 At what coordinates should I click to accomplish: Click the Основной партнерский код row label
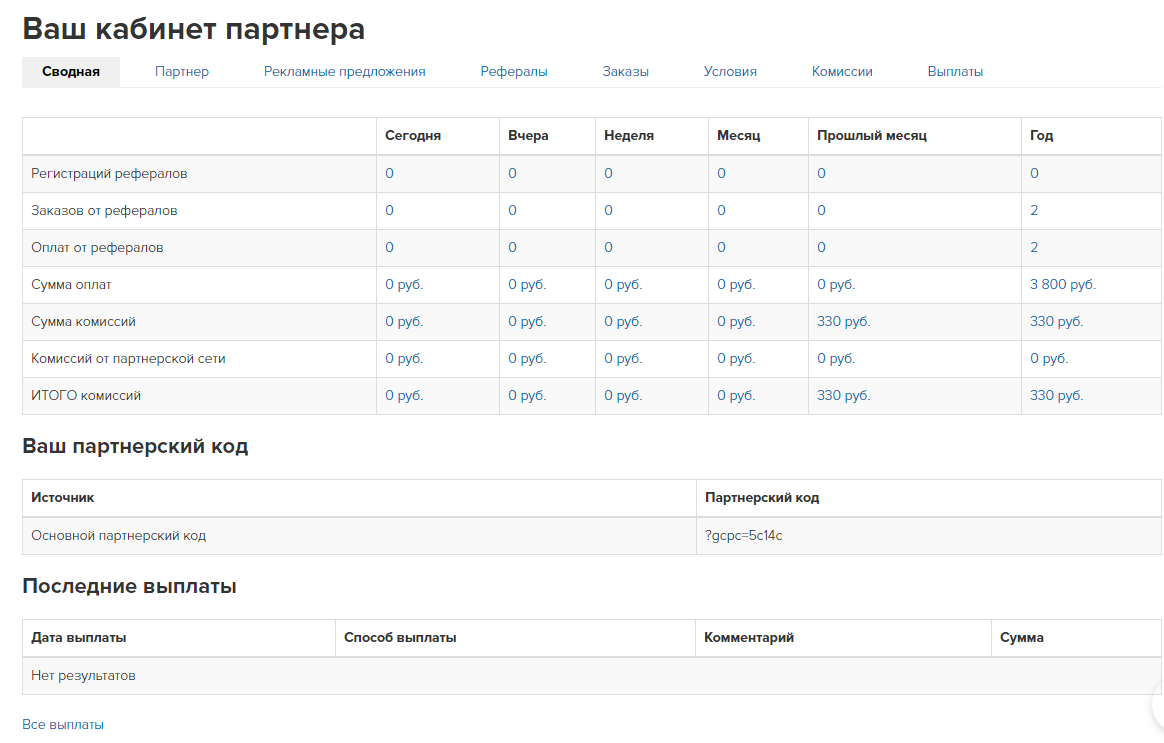point(118,535)
